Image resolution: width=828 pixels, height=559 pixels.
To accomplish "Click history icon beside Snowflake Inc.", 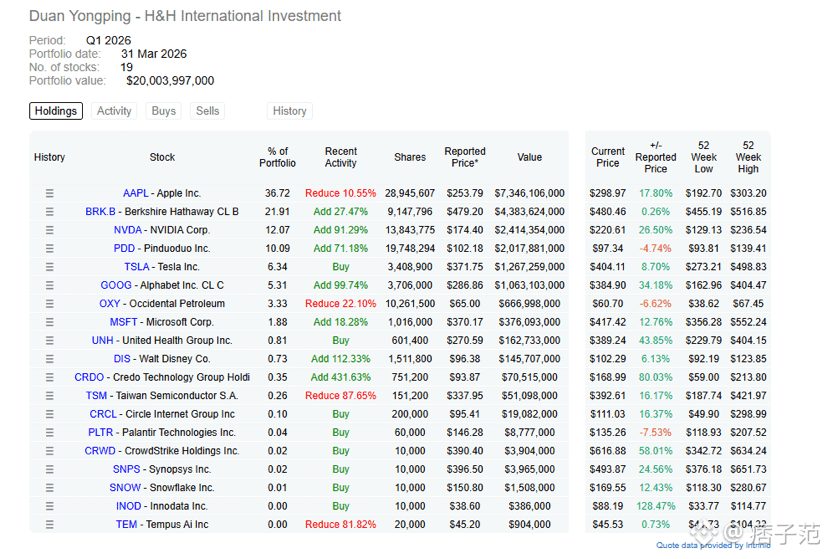I will pos(50,488).
